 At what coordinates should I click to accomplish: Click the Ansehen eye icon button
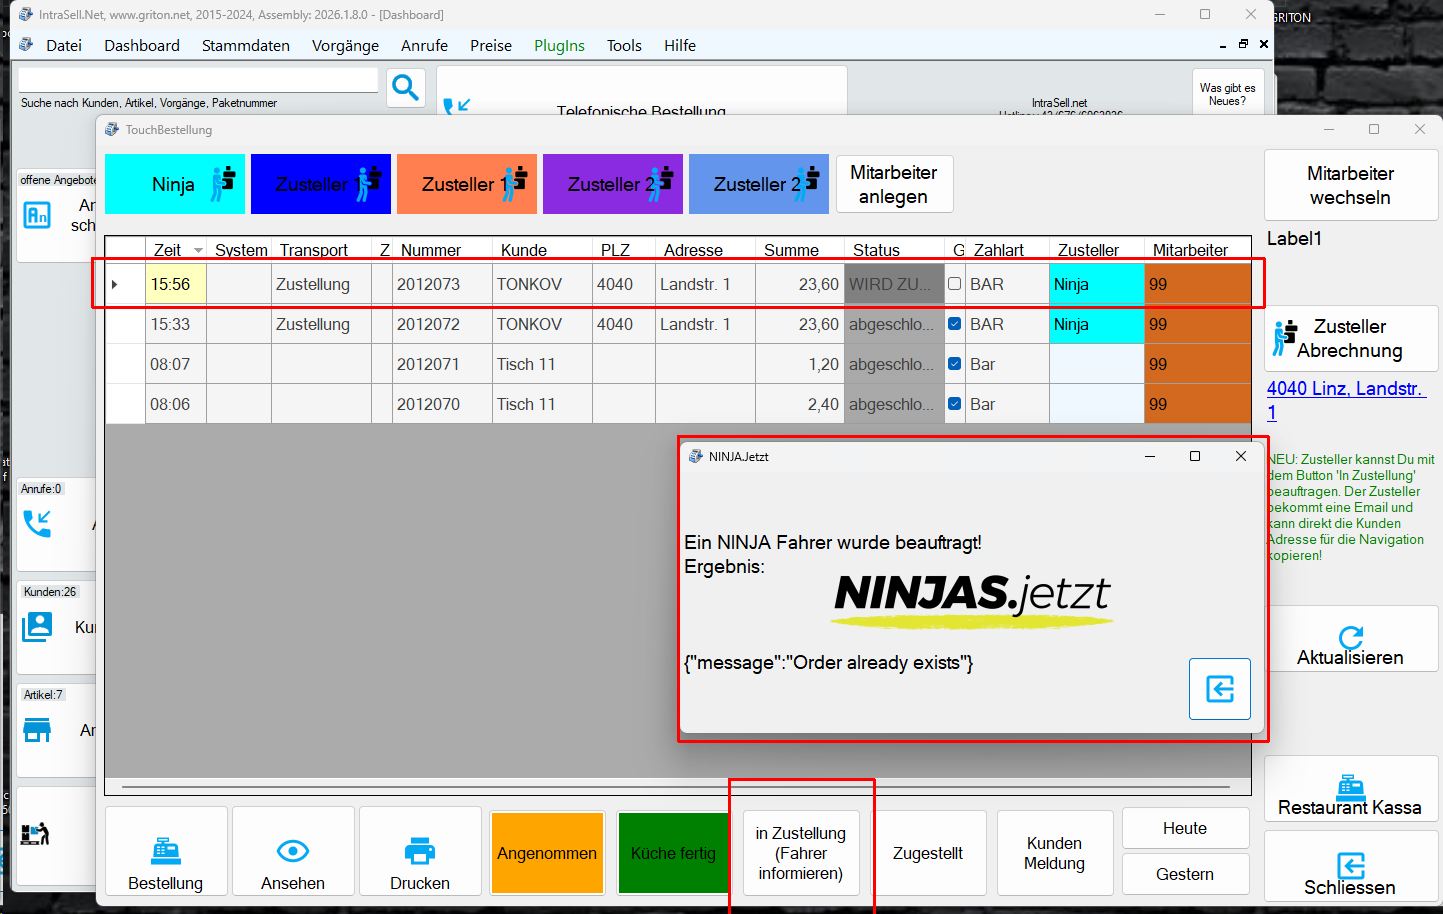click(x=293, y=852)
